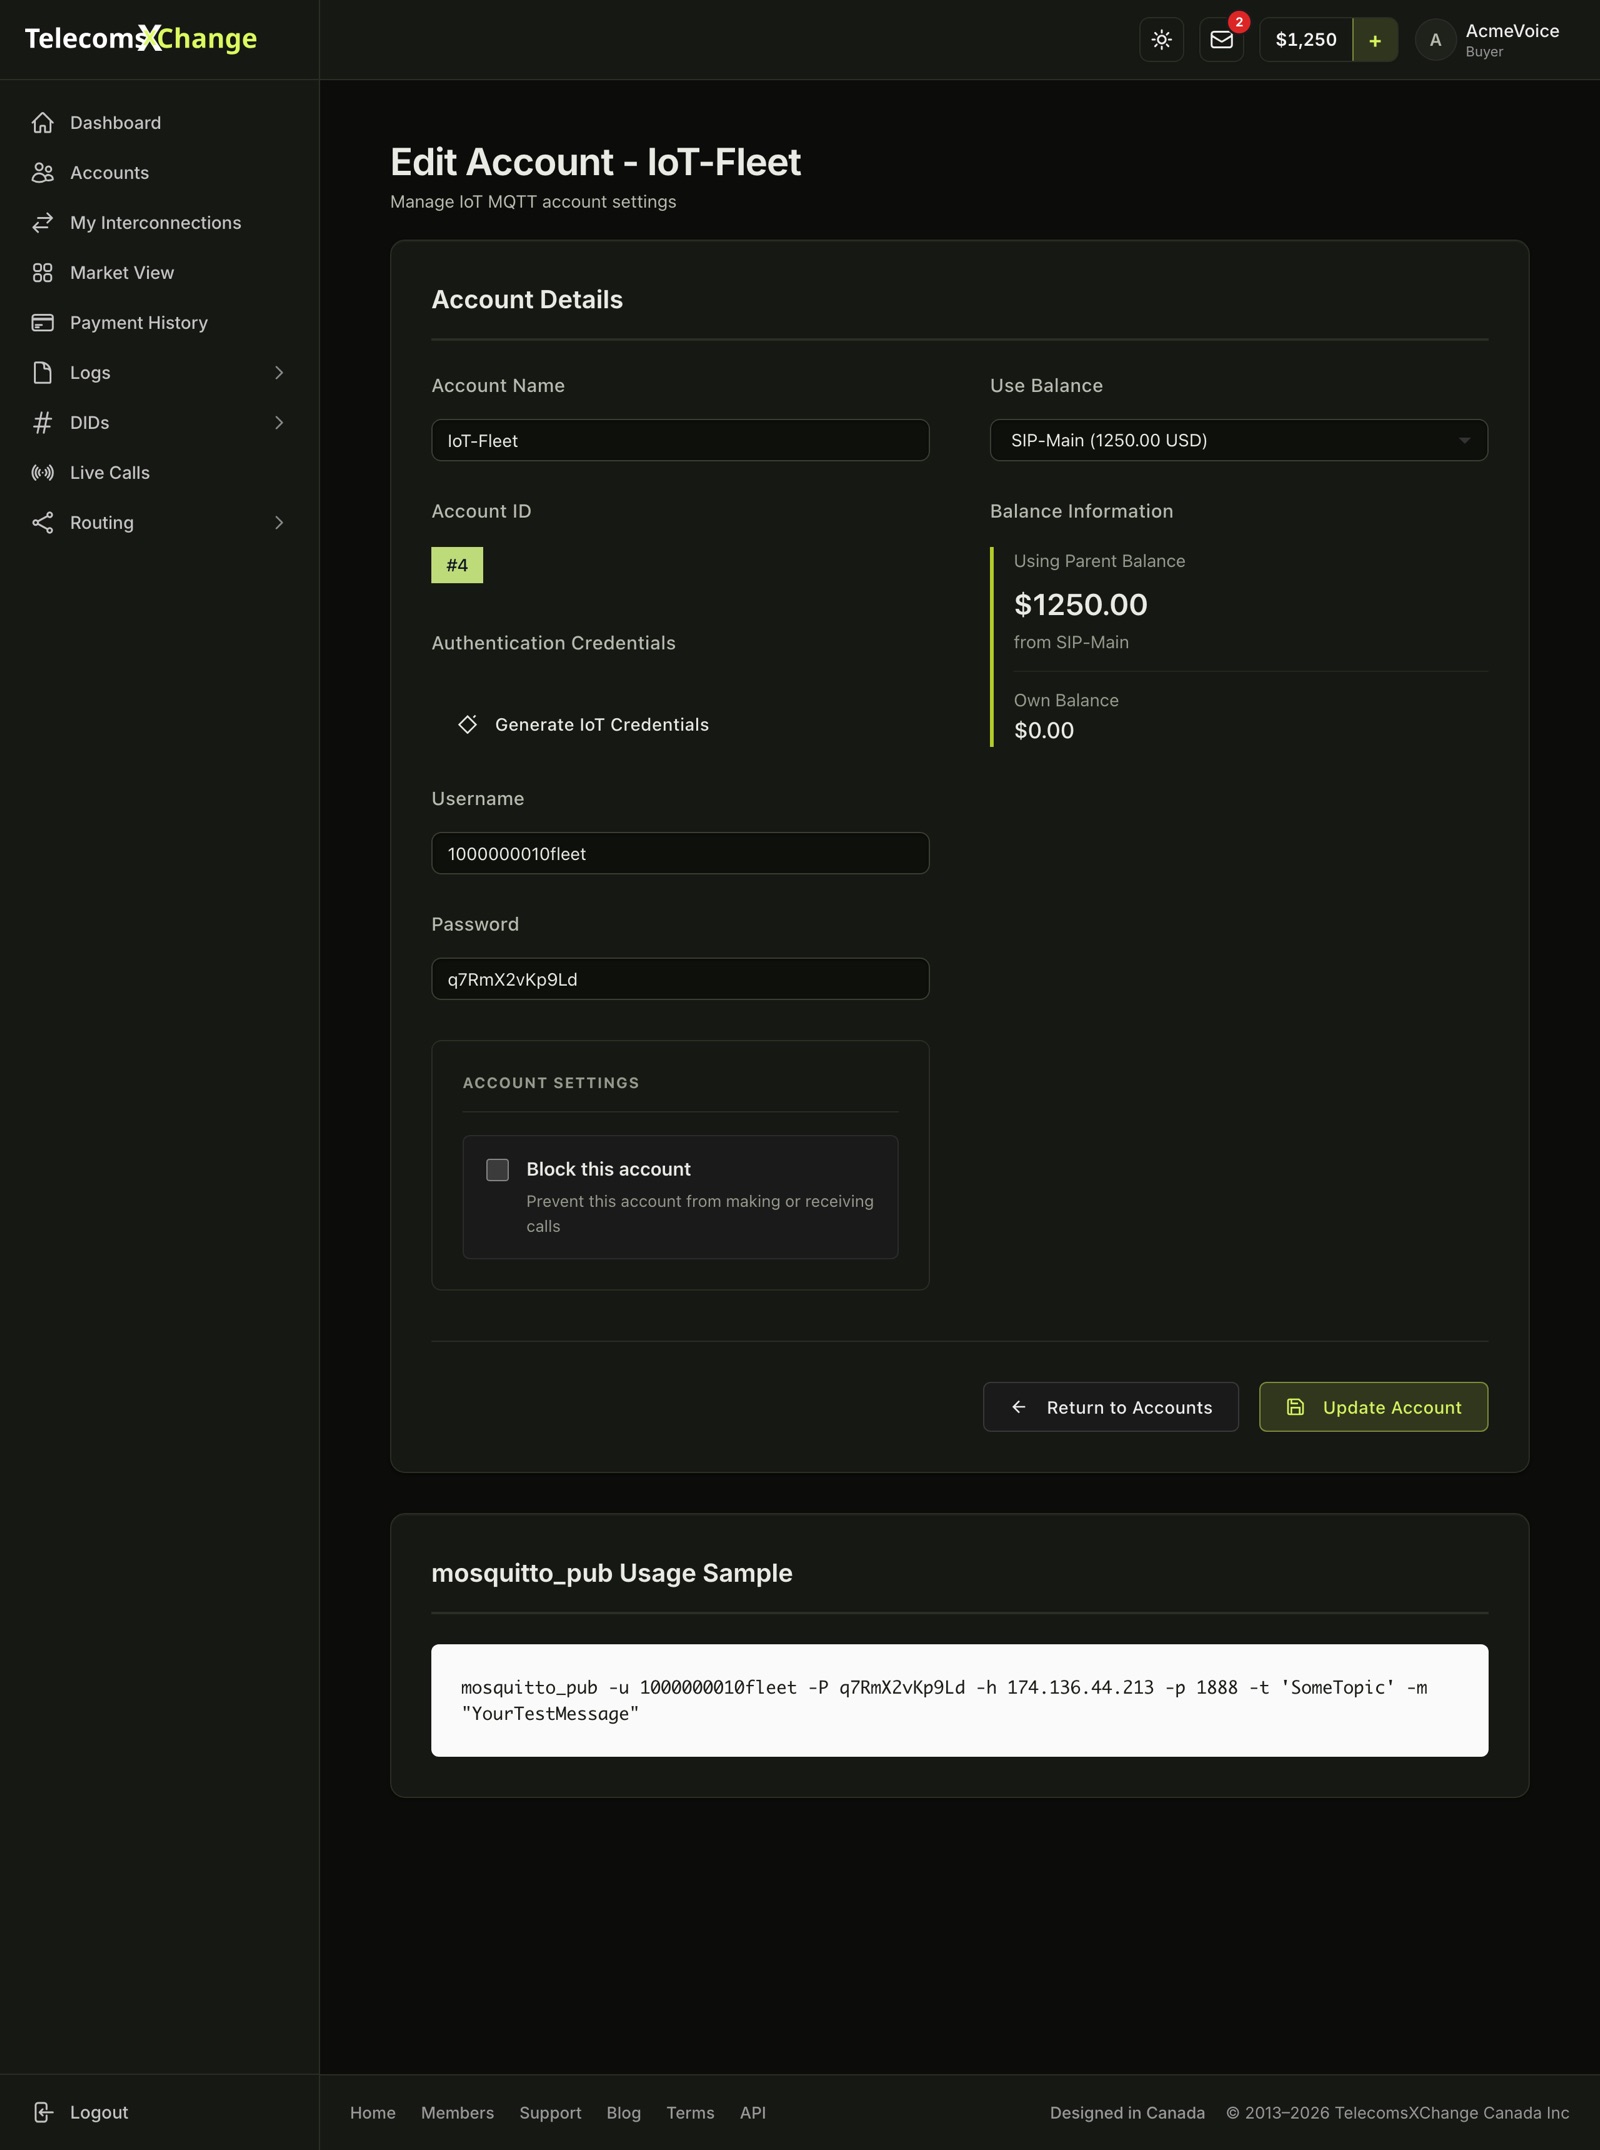Viewport: 1600px width, 2150px height.
Task: Click the TelecomsXChange logo
Action: tap(141, 38)
